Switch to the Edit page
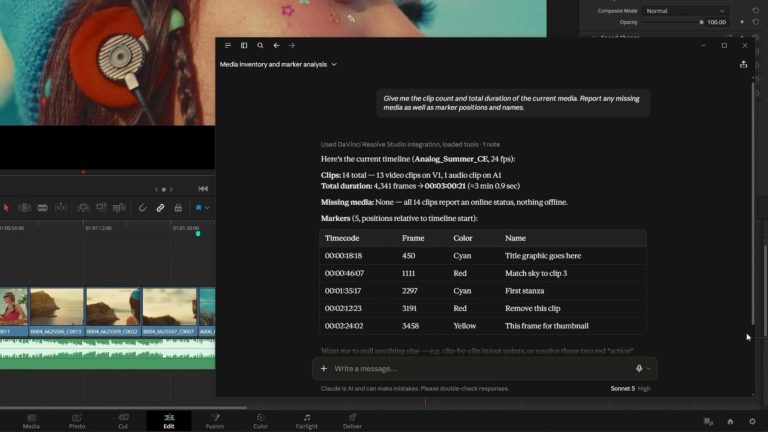768x432 pixels. point(169,421)
